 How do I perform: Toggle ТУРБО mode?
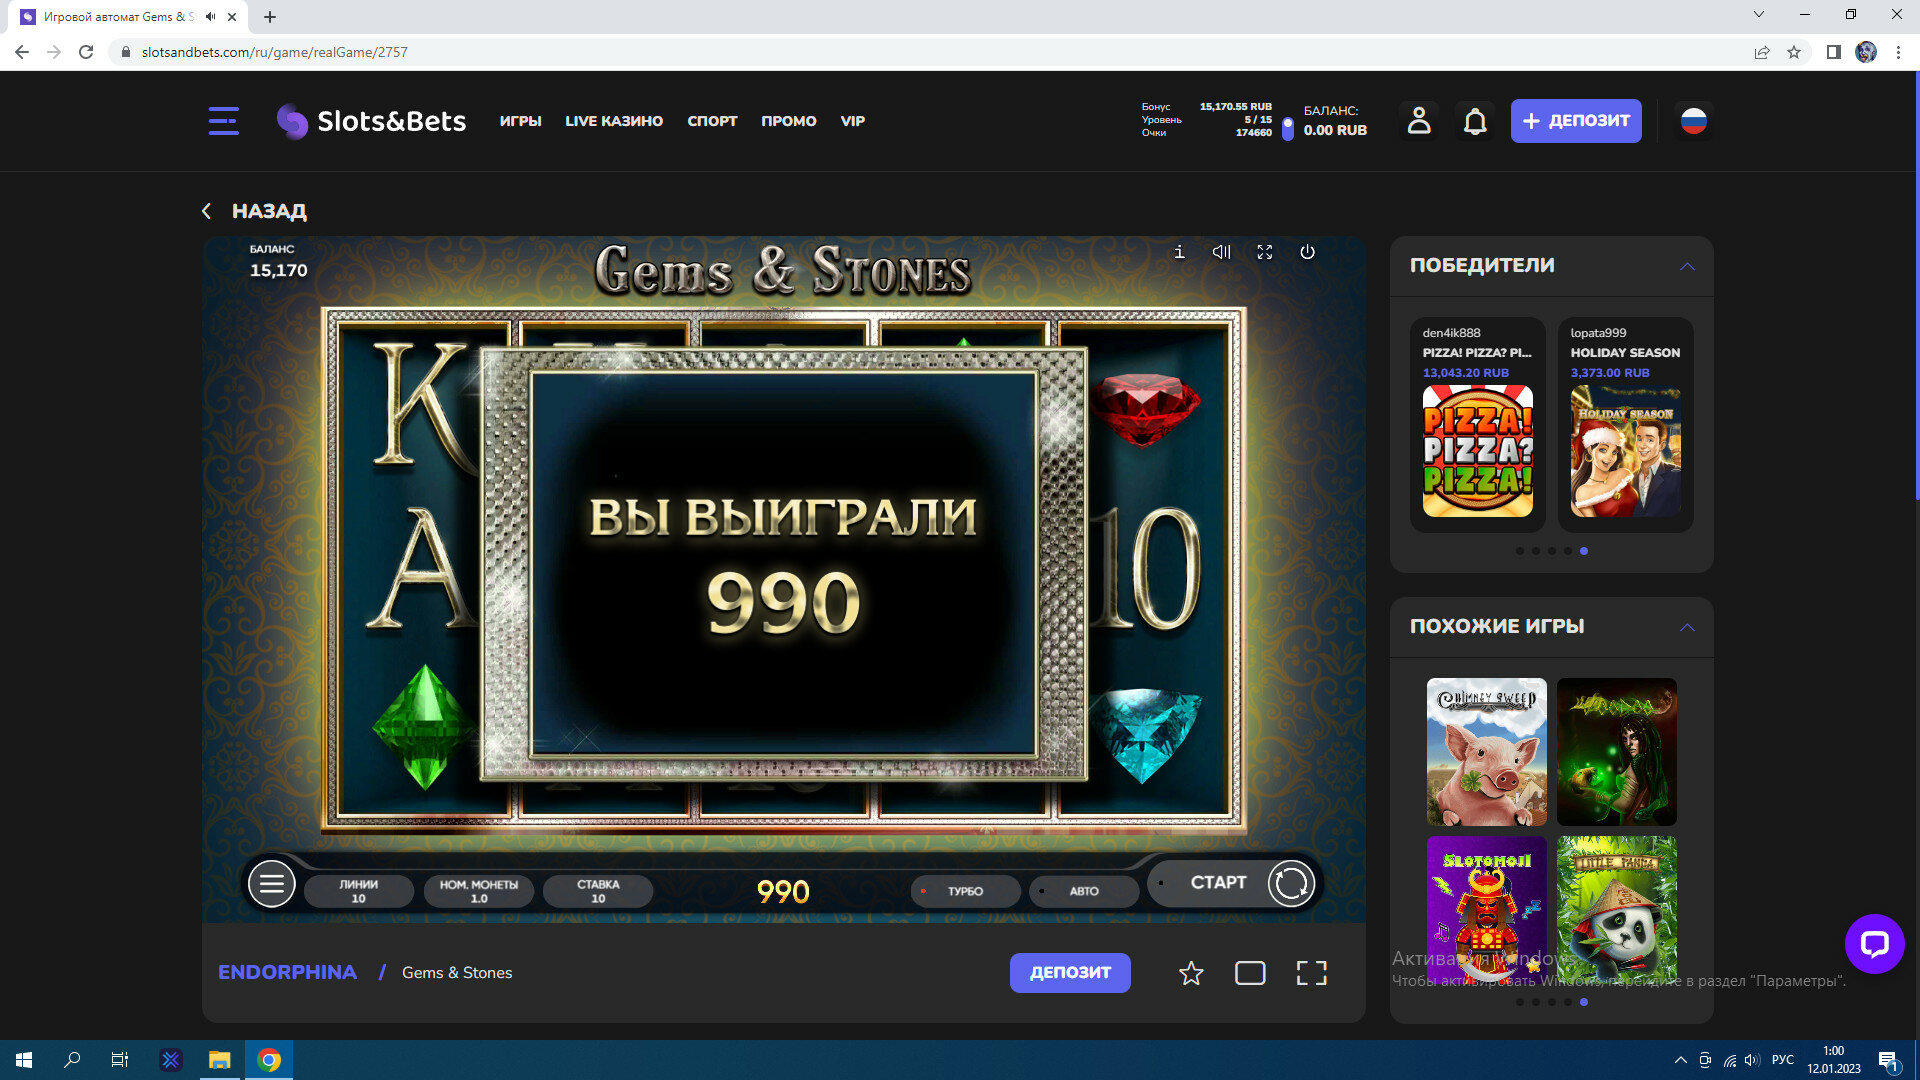(965, 891)
